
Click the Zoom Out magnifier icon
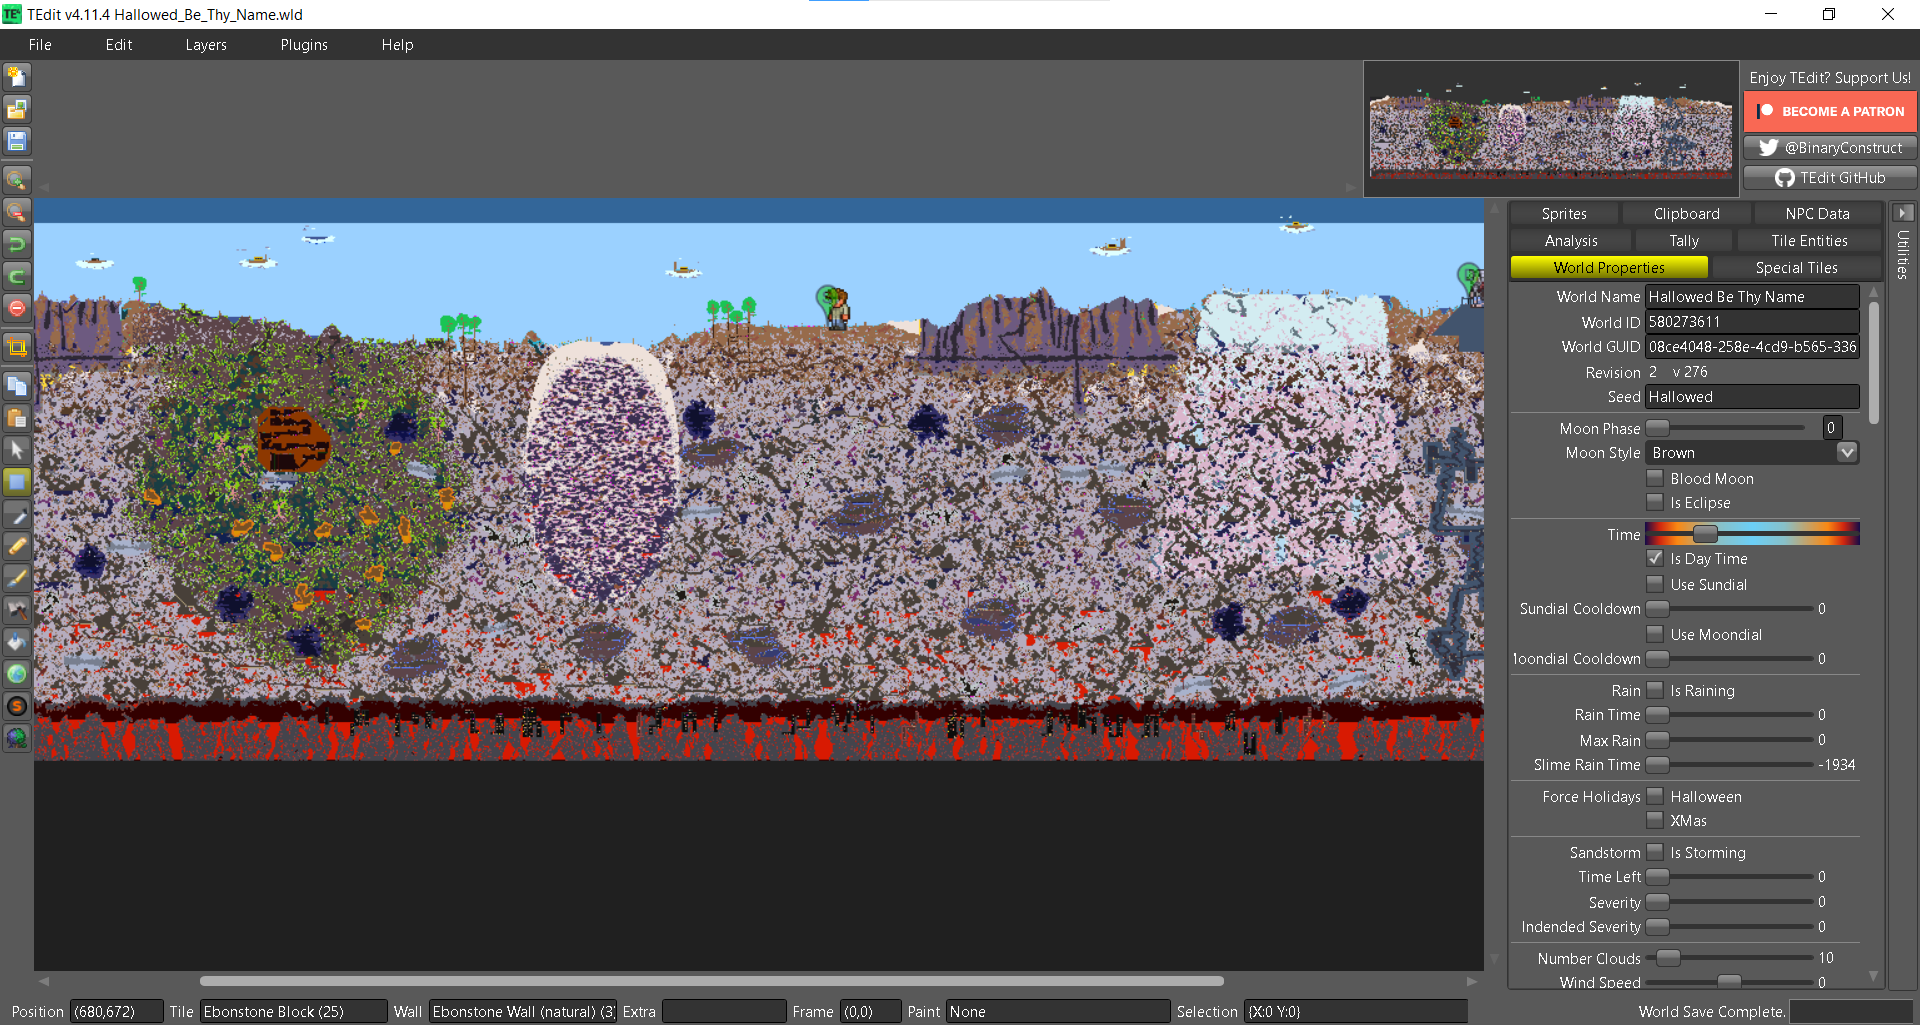point(17,212)
